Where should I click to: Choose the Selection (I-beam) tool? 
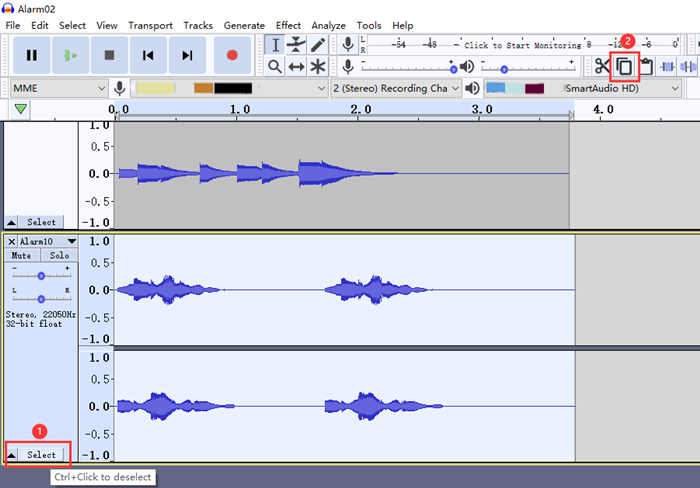pos(275,45)
